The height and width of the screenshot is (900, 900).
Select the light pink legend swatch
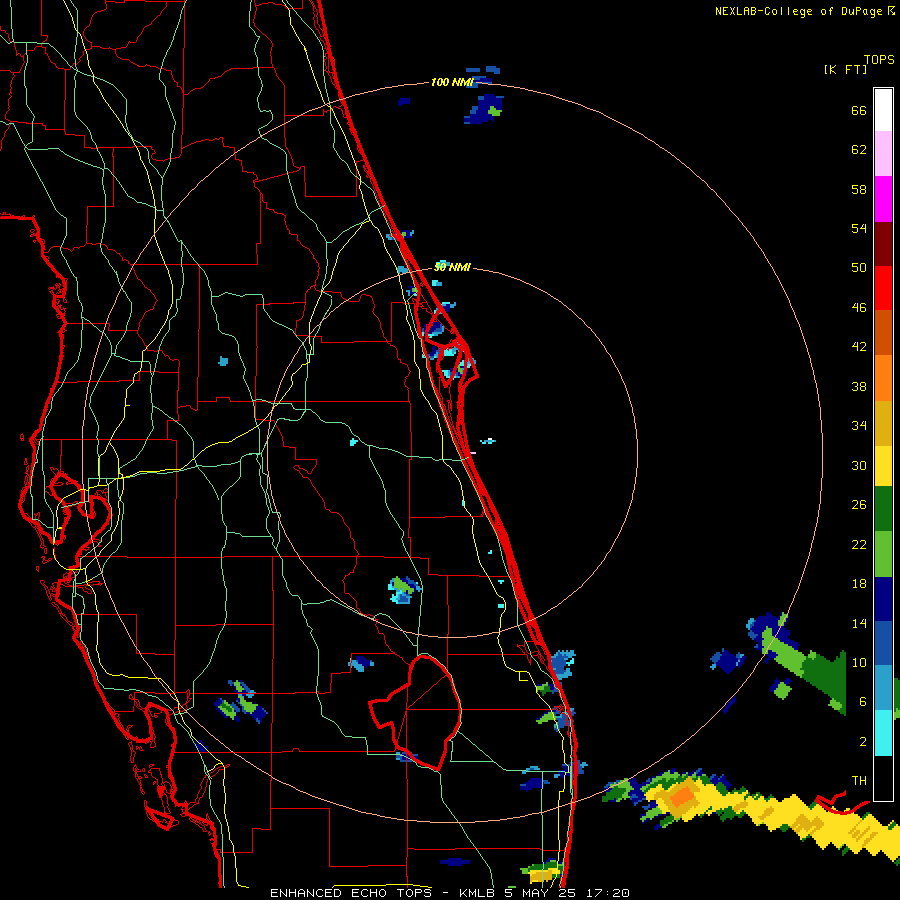point(883,154)
